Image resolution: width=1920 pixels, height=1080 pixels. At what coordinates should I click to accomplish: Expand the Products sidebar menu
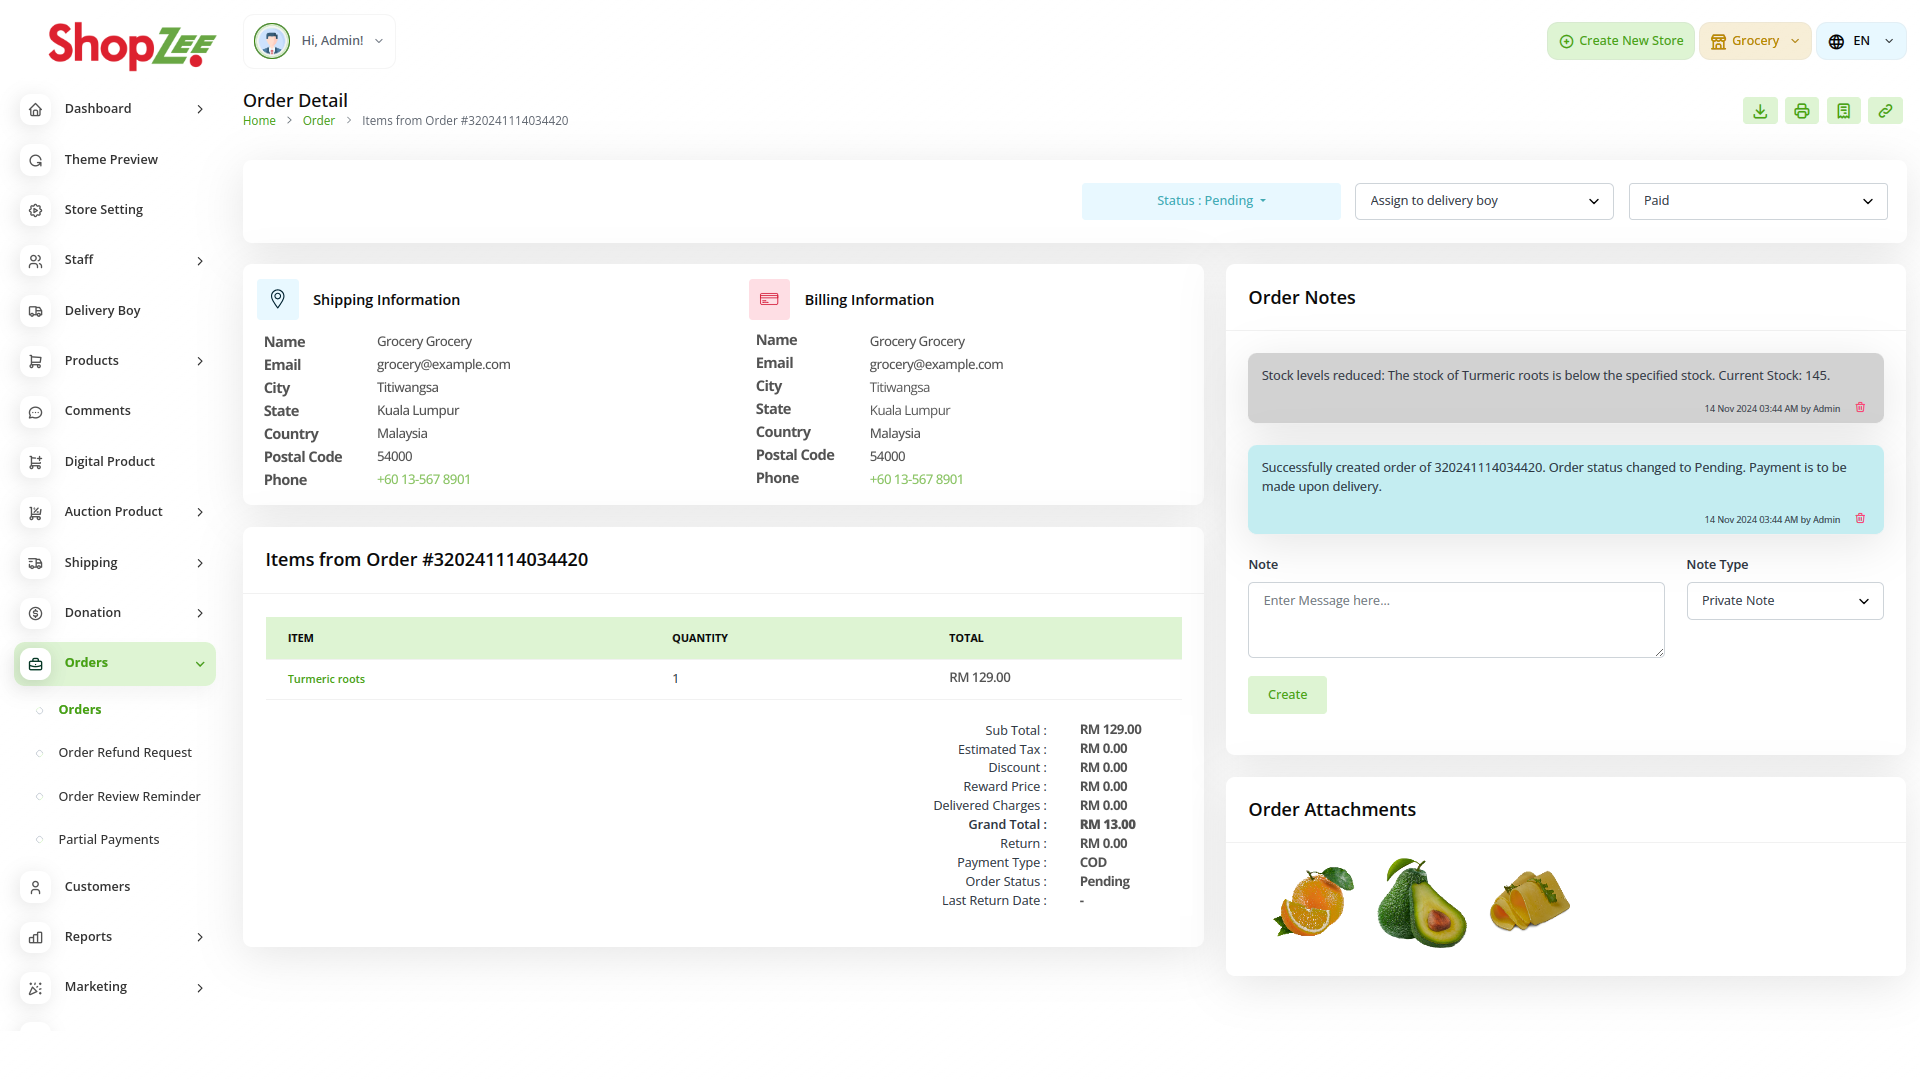pyautogui.click(x=200, y=361)
